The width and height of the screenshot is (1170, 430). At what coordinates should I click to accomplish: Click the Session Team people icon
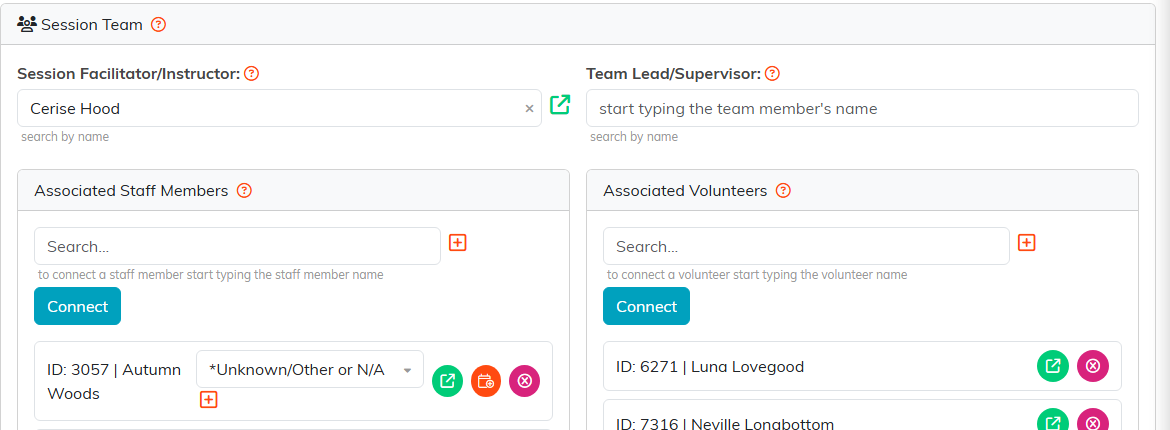[27, 25]
